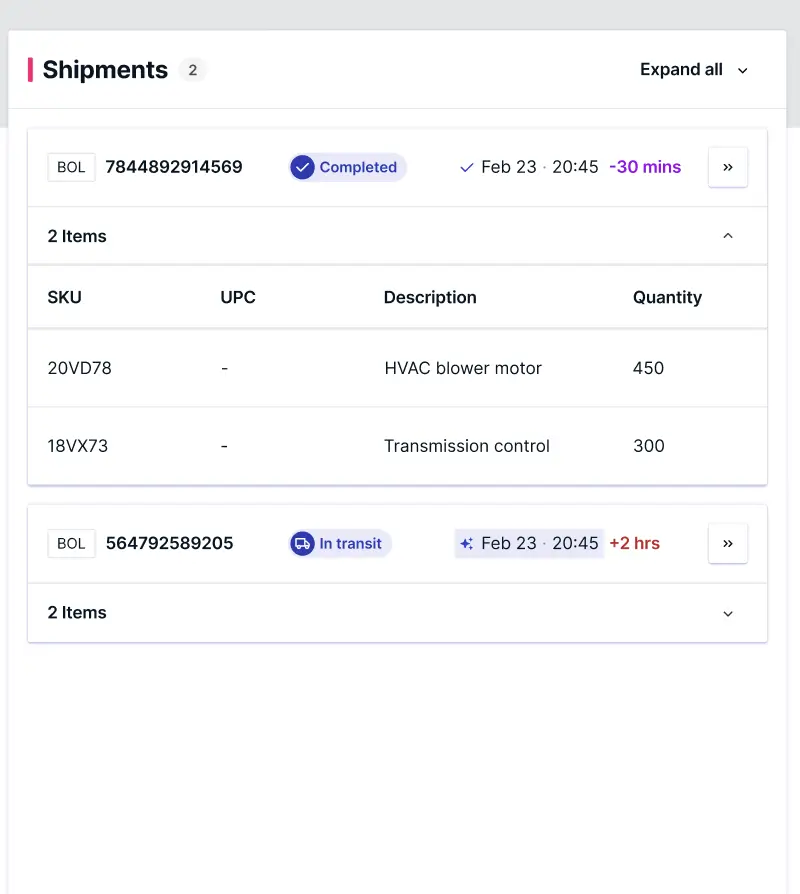800x894 pixels.
Task: Select SKU 18VX73
Action: (78, 446)
